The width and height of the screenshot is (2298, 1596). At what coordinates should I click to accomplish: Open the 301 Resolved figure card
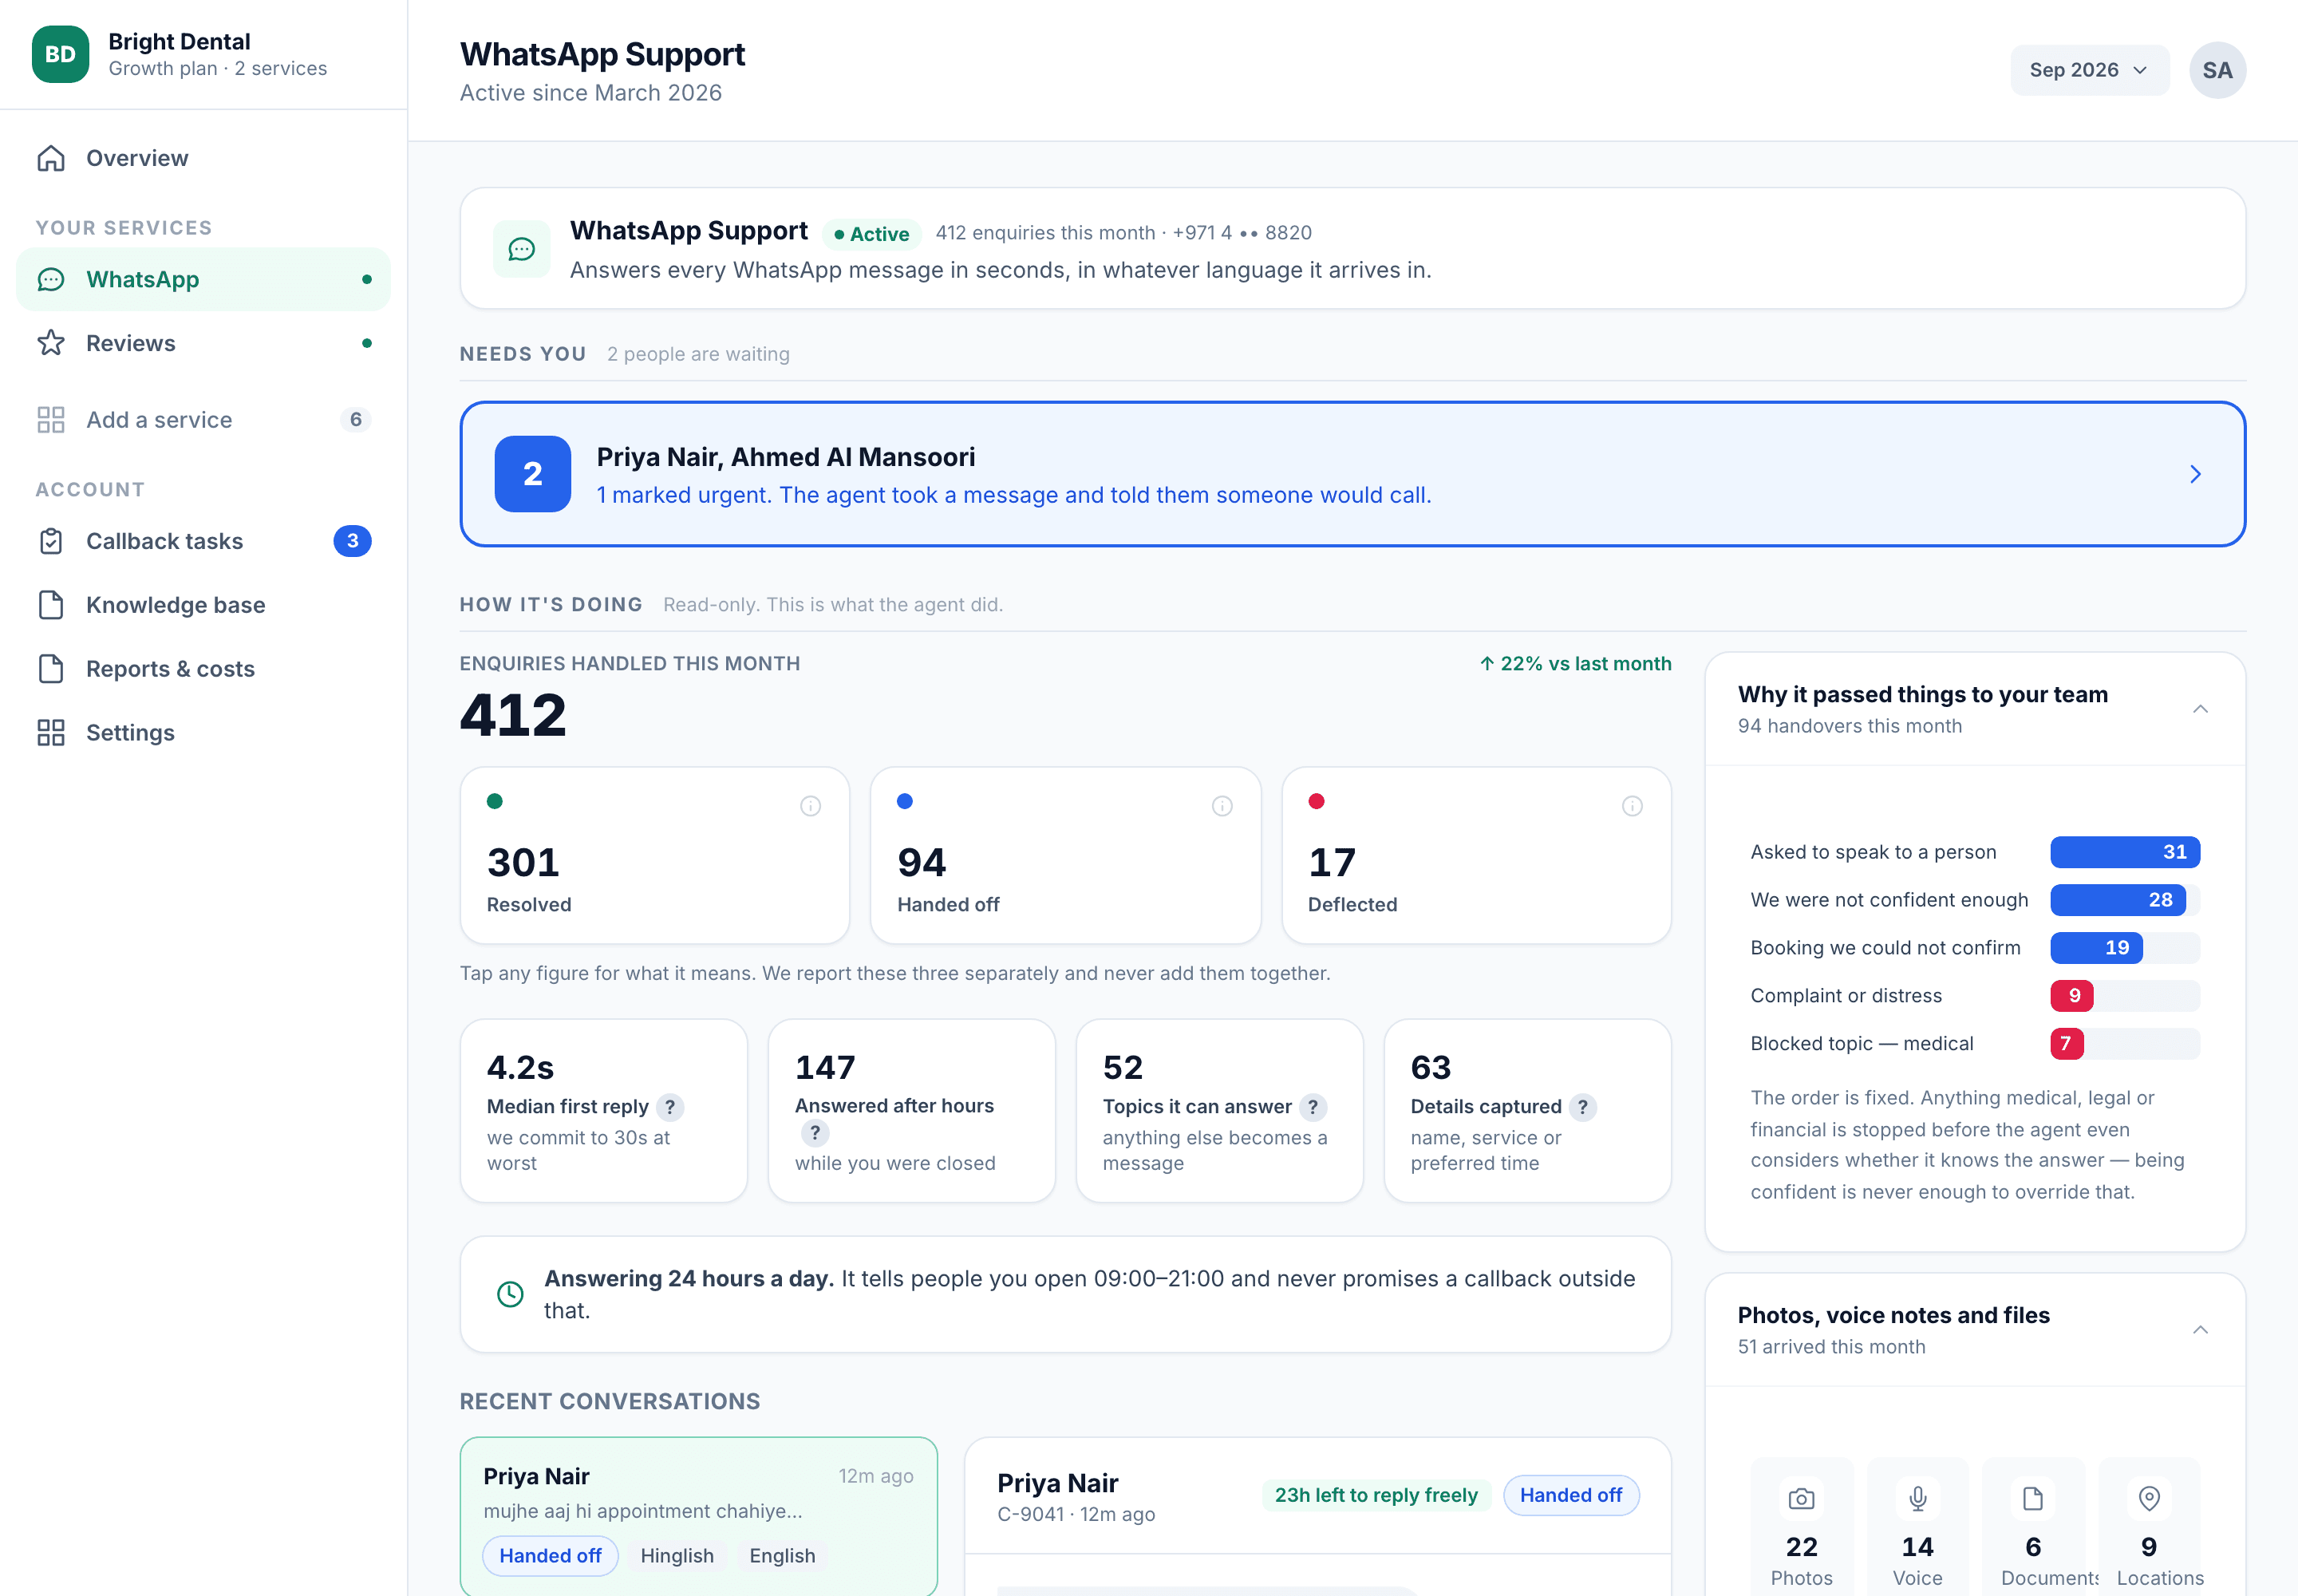tap(655, 856)
